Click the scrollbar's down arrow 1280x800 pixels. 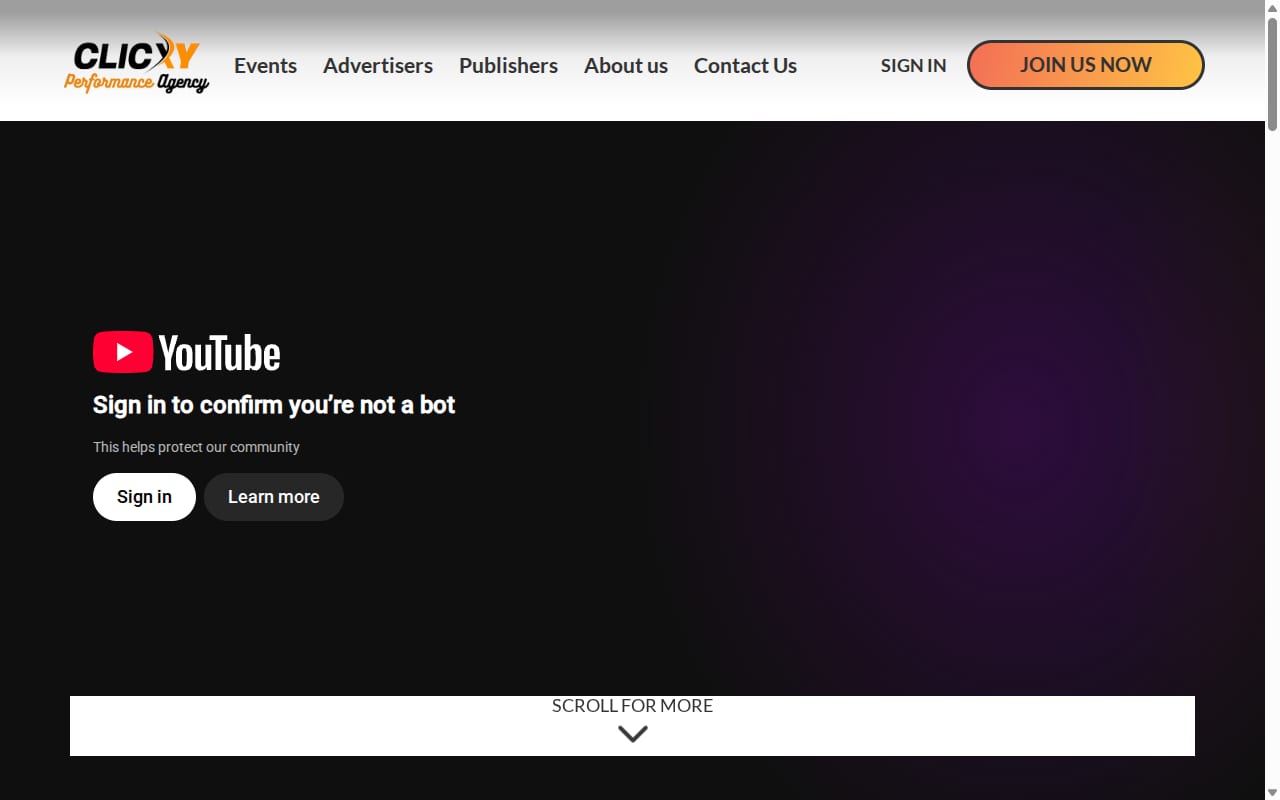click(1272, 792)
